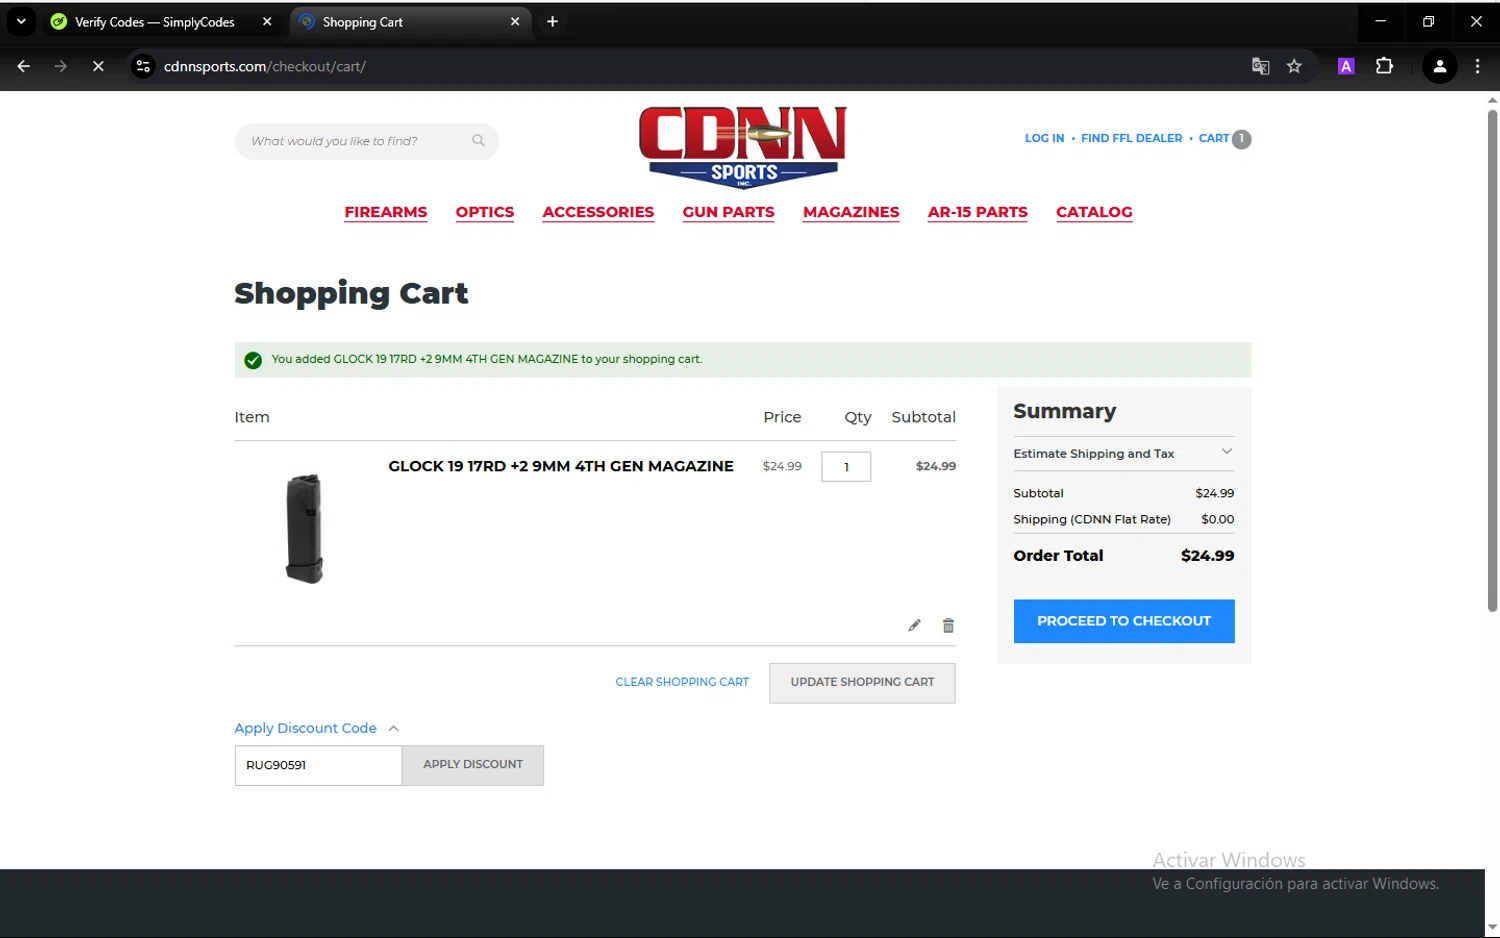
Task: Edit cart item with pencil icon
Action: click(x=914, y=626)
